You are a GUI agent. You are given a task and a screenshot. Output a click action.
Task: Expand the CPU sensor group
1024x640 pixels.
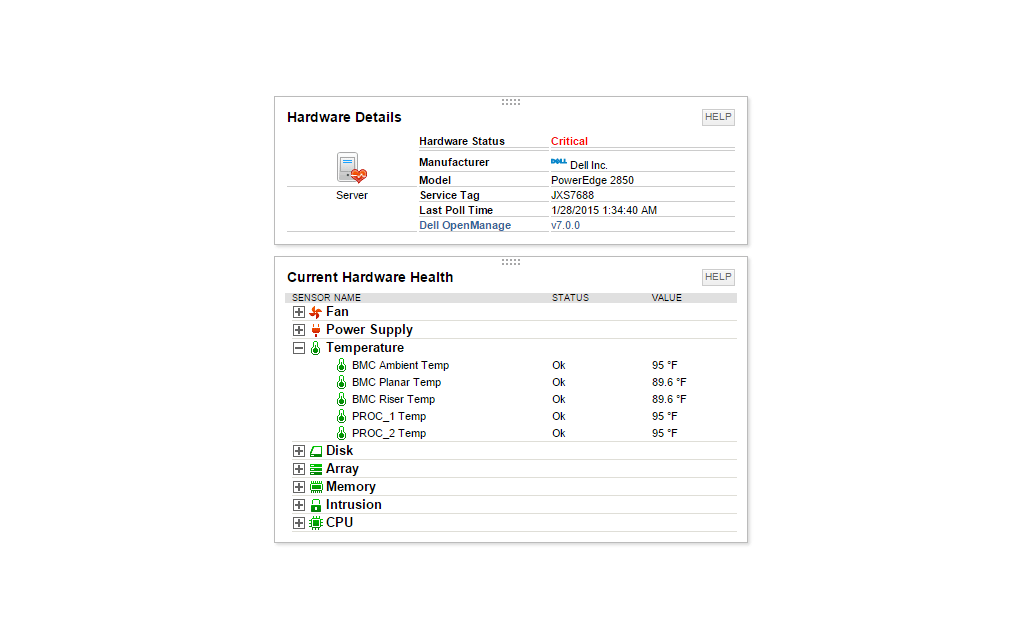tap(298, 522)
